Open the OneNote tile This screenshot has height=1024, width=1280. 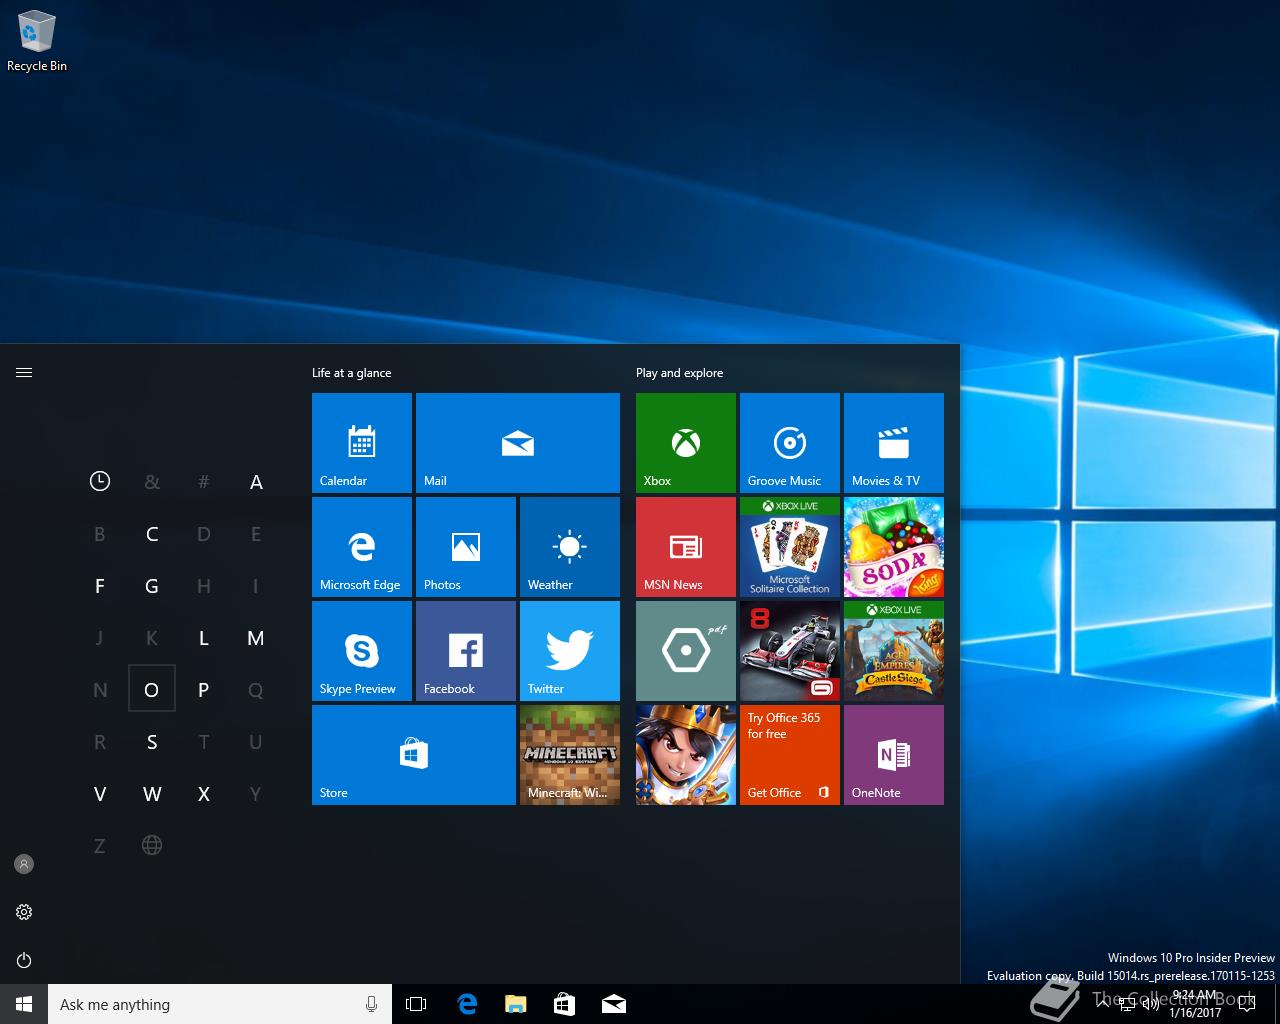[894, 755]
